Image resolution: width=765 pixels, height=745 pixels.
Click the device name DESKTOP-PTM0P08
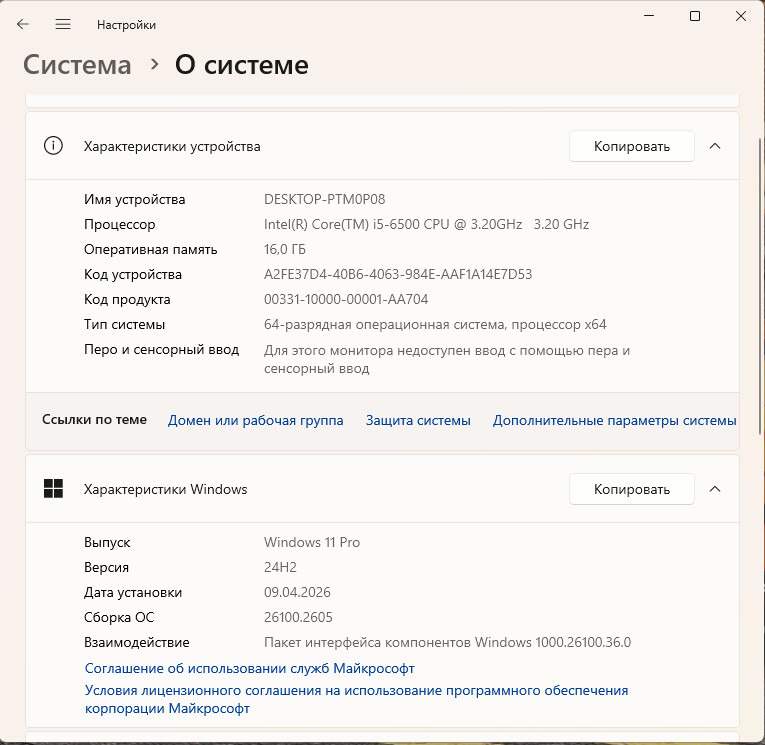(x=324, y=199)
